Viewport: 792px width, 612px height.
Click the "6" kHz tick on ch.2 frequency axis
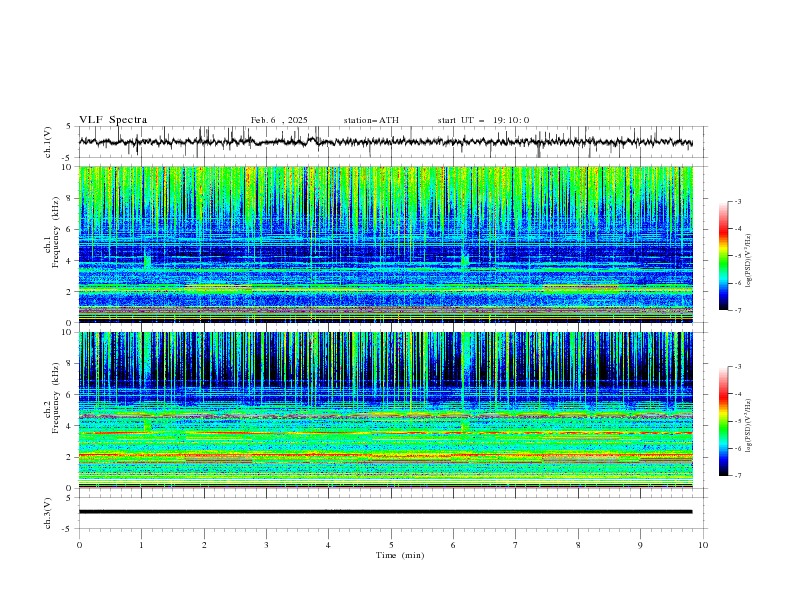70,395
